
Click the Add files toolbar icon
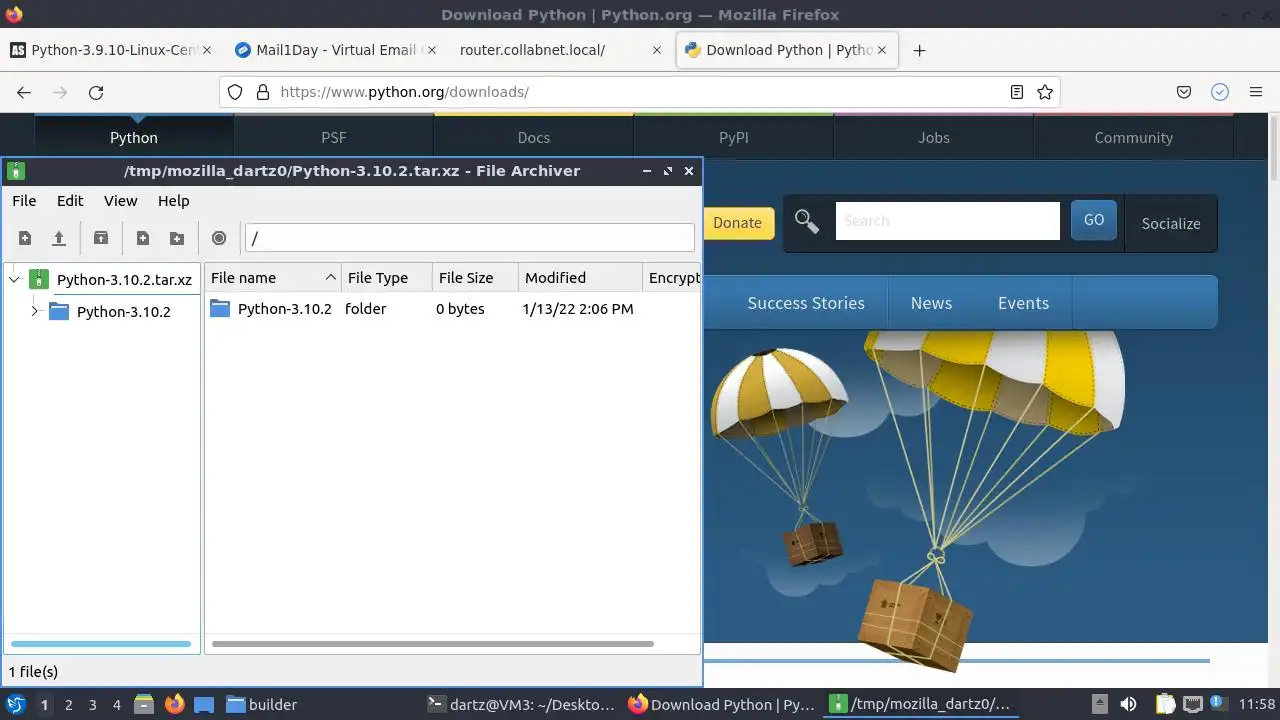pos(143,238)
